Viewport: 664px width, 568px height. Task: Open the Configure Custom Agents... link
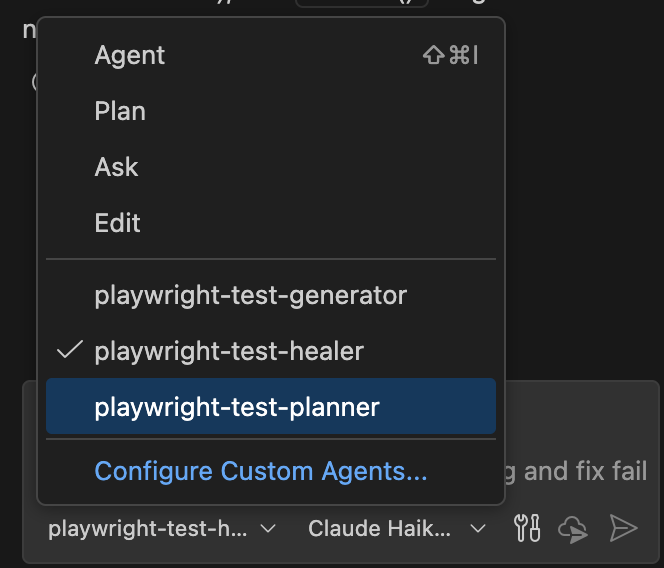tap(260, 471)
